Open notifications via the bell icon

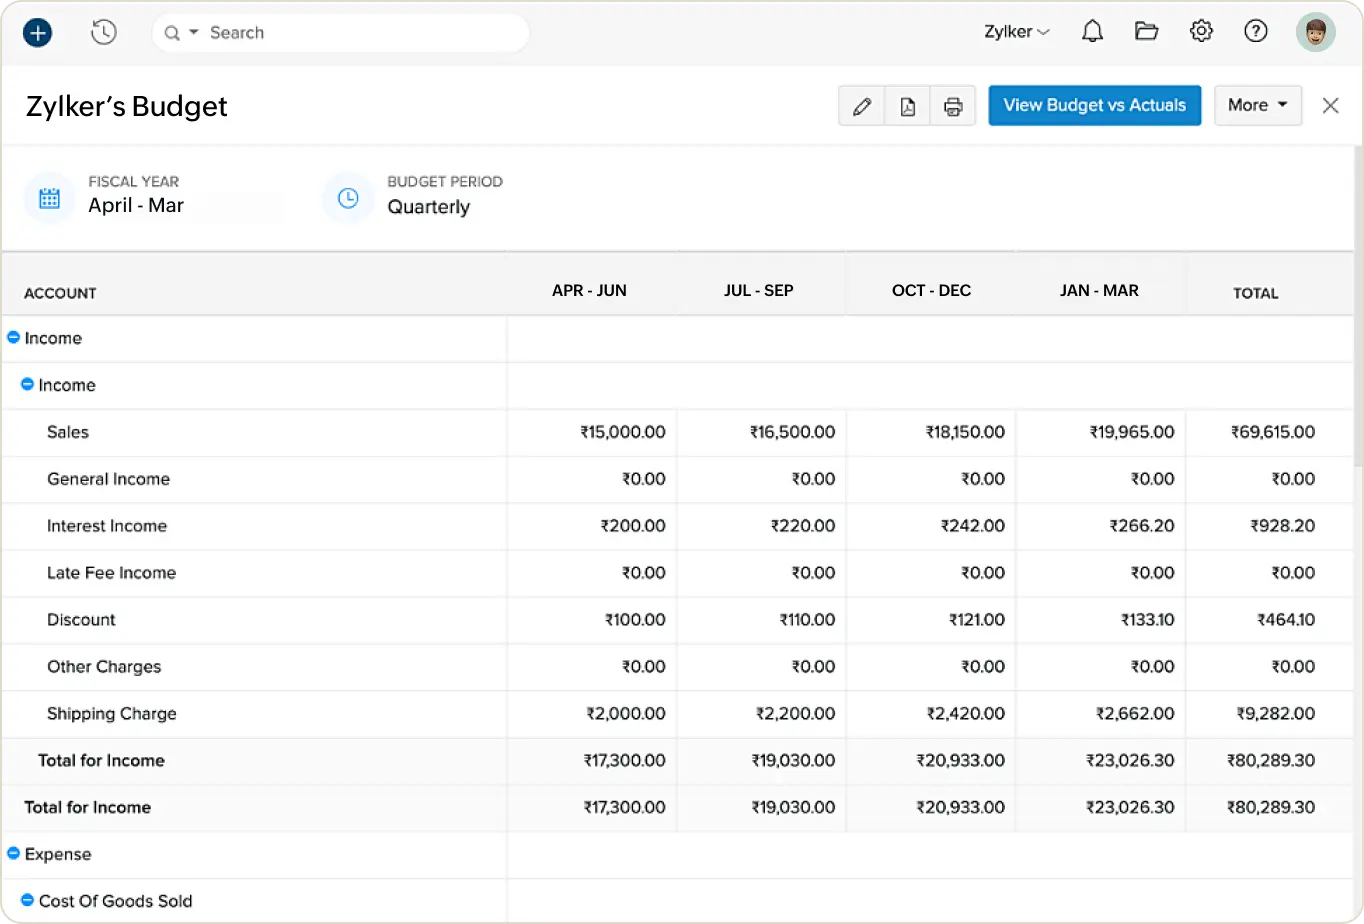pos(1092,31)
